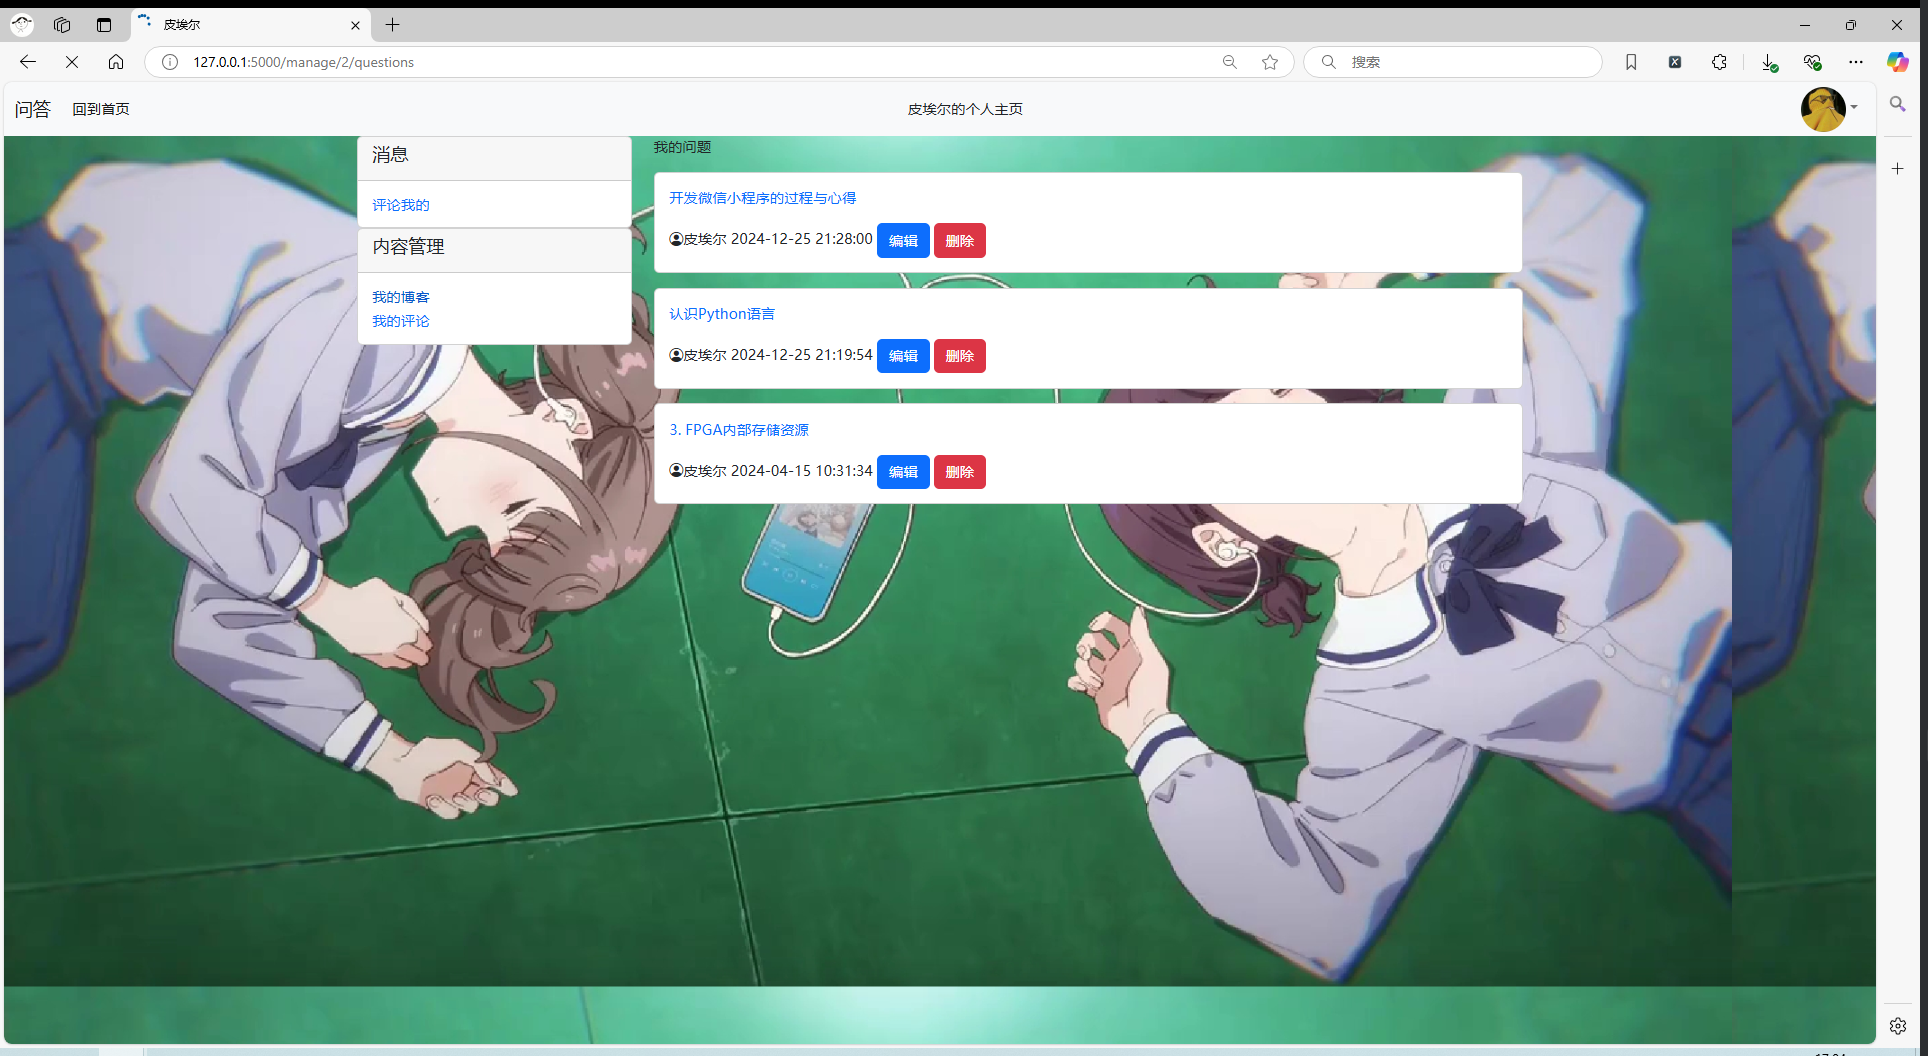Add this page to favorites star
The width and height of the screenshot is (1928, 1056).
point(1270,62)
